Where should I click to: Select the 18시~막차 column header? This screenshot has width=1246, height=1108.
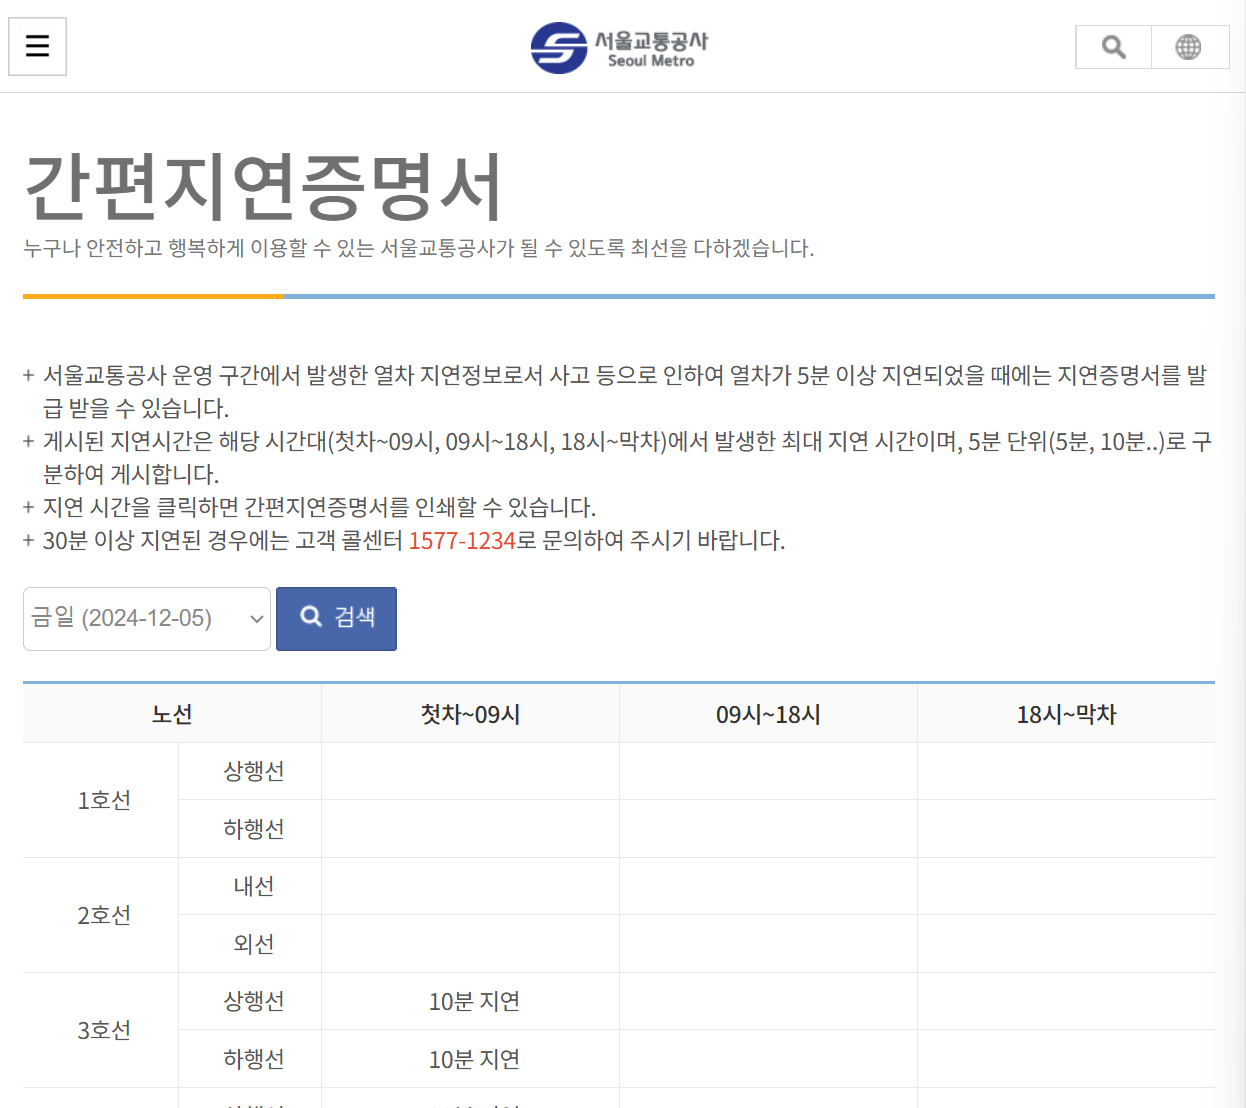[x=1065, y=712]
